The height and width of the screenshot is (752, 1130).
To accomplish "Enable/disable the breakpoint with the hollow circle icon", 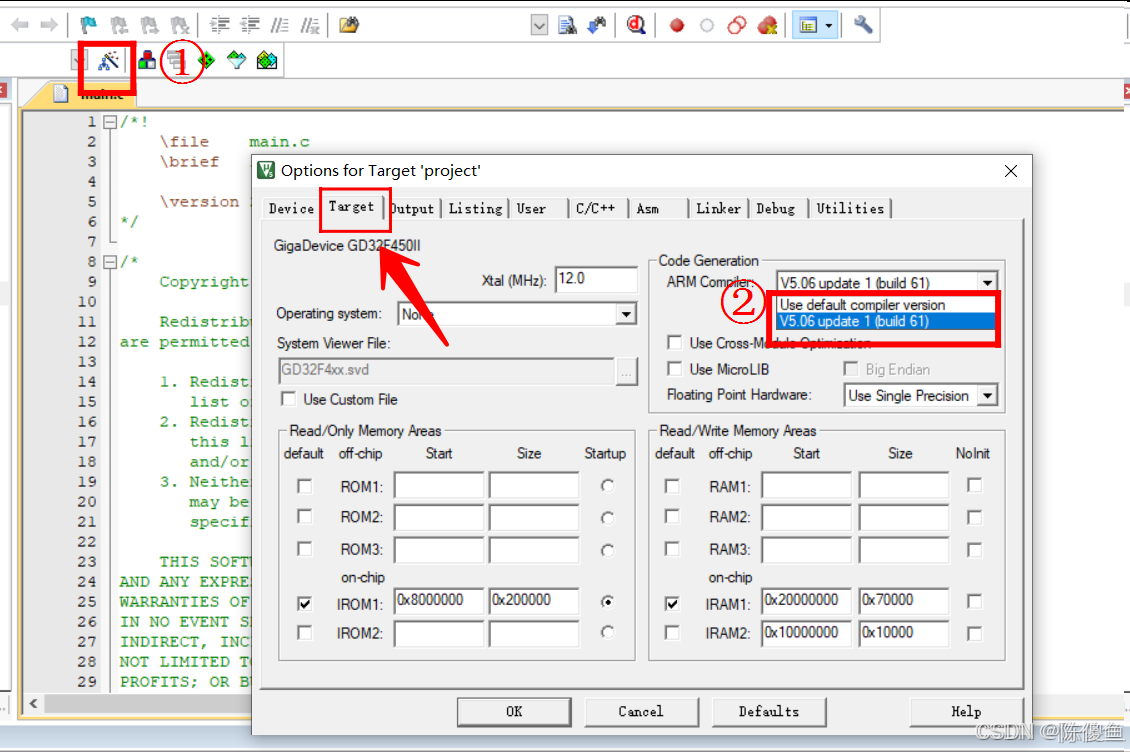I will (707, 26).
